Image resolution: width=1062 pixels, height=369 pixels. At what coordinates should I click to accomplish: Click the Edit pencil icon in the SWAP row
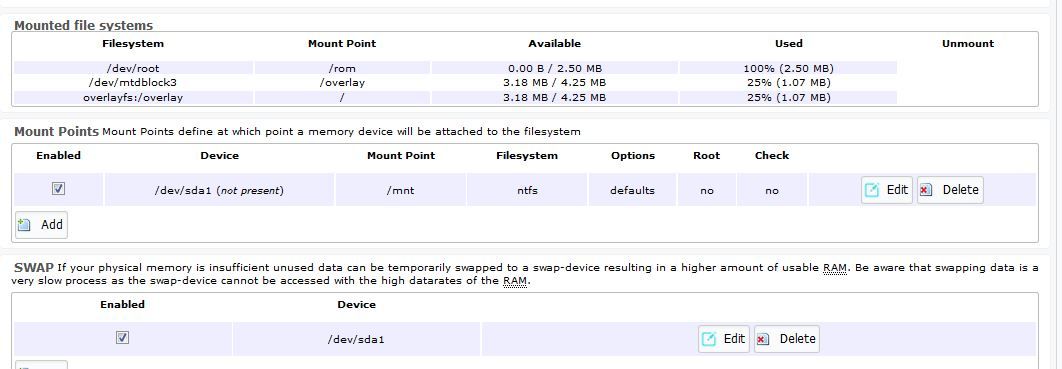[708, 339]
